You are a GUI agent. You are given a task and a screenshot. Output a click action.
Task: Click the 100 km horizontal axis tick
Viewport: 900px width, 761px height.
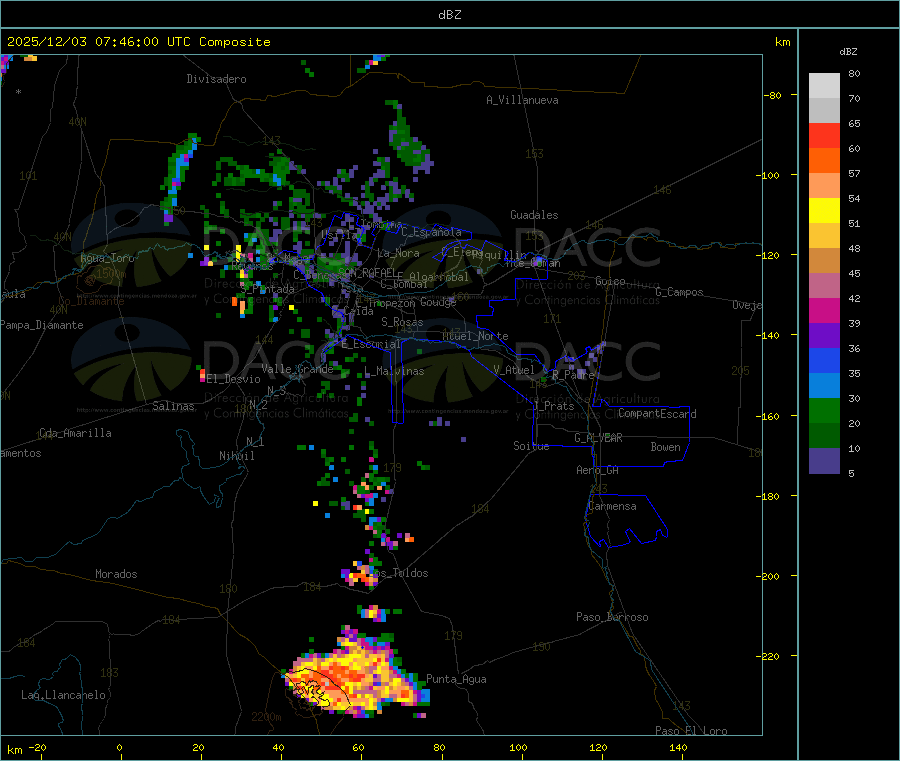click(x=518, y=747)
